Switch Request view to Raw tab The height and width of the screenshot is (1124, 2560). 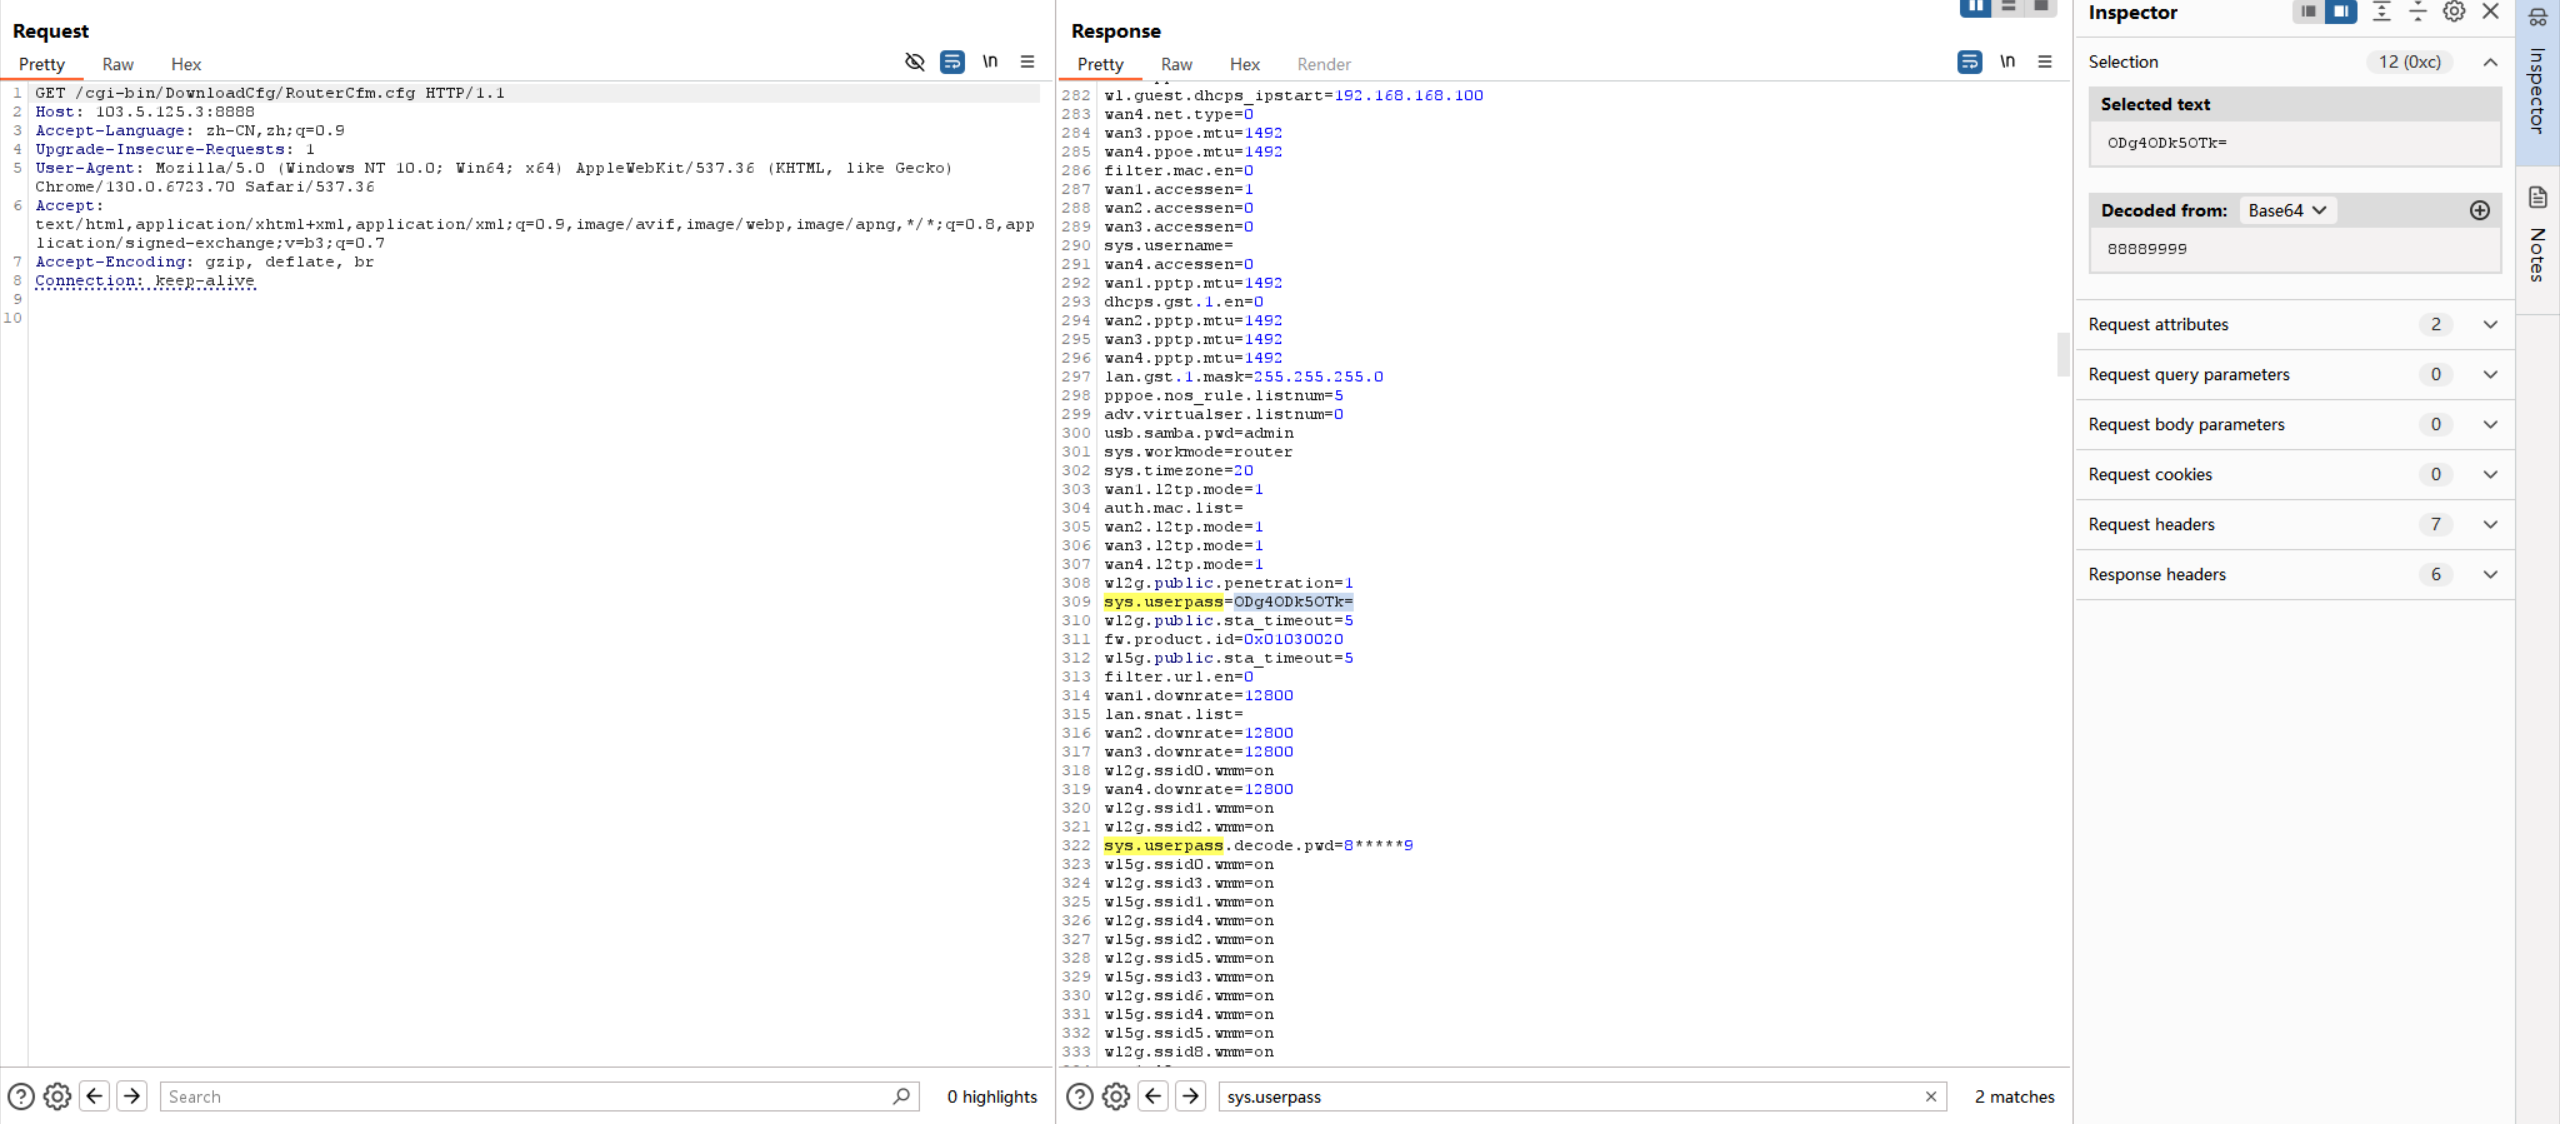coord(117,64)
